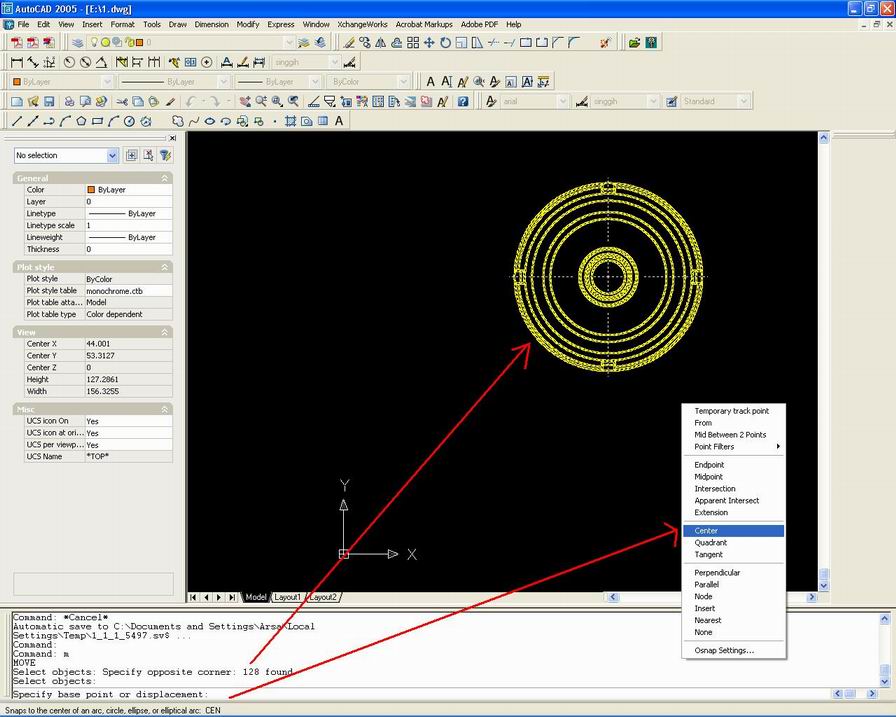Open the Linetype ByLayer dropdown
The image size is (896, 717).
click(x=222, y=80)
